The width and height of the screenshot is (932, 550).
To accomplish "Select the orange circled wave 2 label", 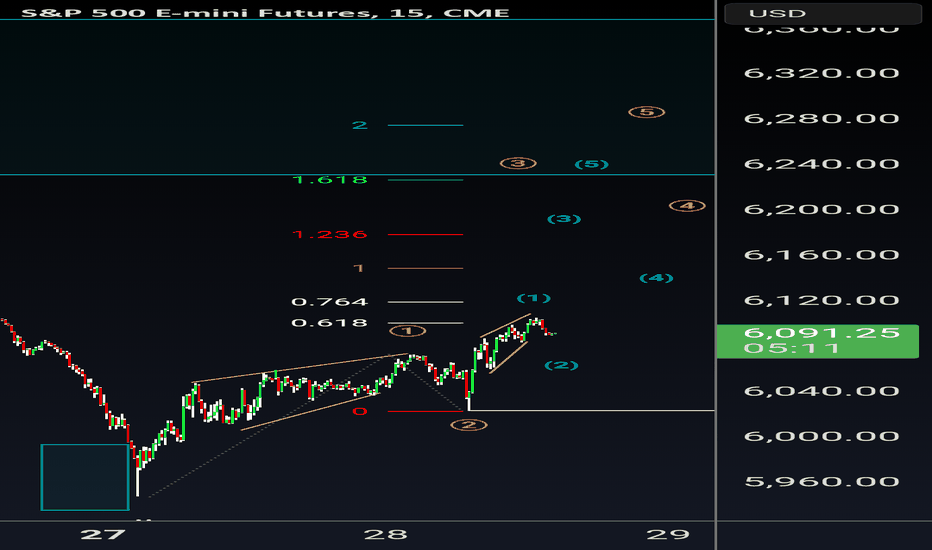I will pyautogui.click(x=469, y=425).
